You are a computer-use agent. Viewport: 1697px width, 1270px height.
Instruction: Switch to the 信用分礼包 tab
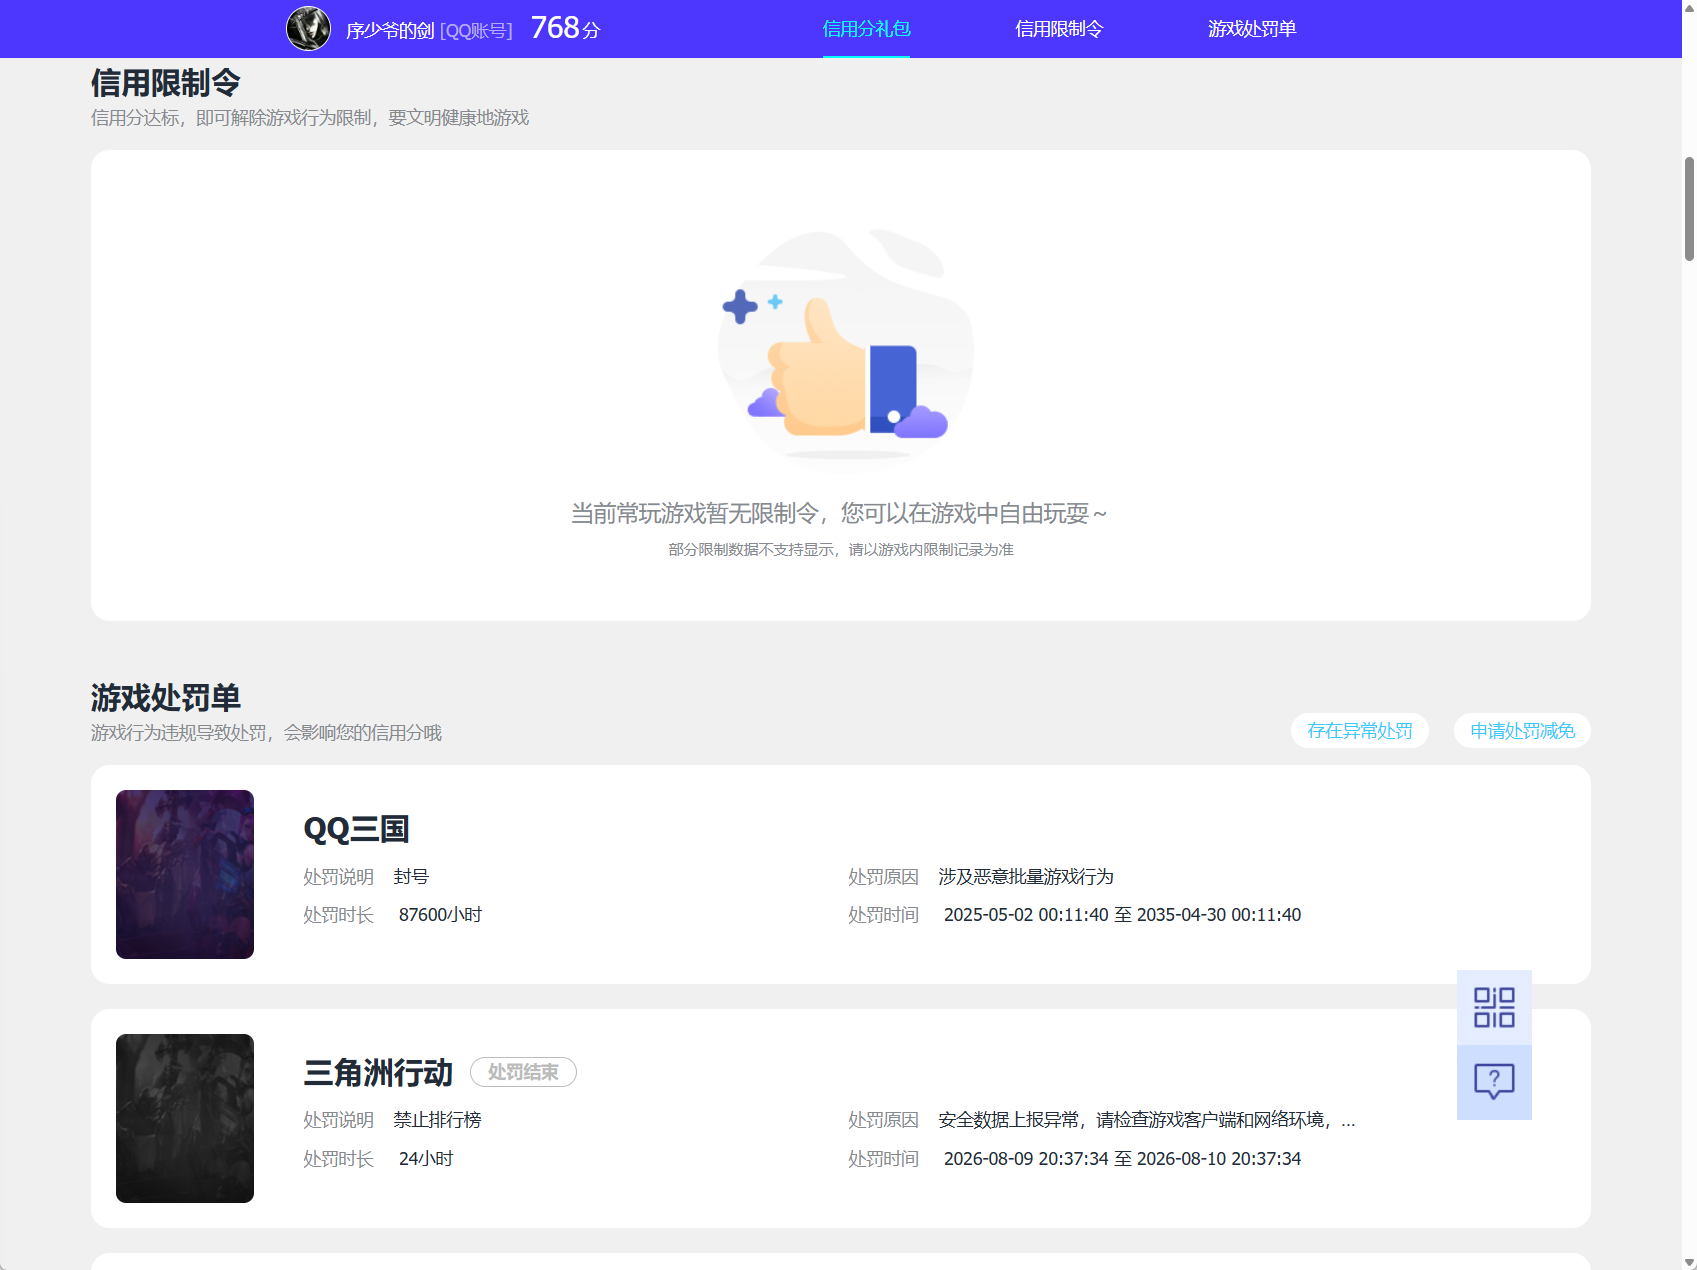click(x=866, y=29)
